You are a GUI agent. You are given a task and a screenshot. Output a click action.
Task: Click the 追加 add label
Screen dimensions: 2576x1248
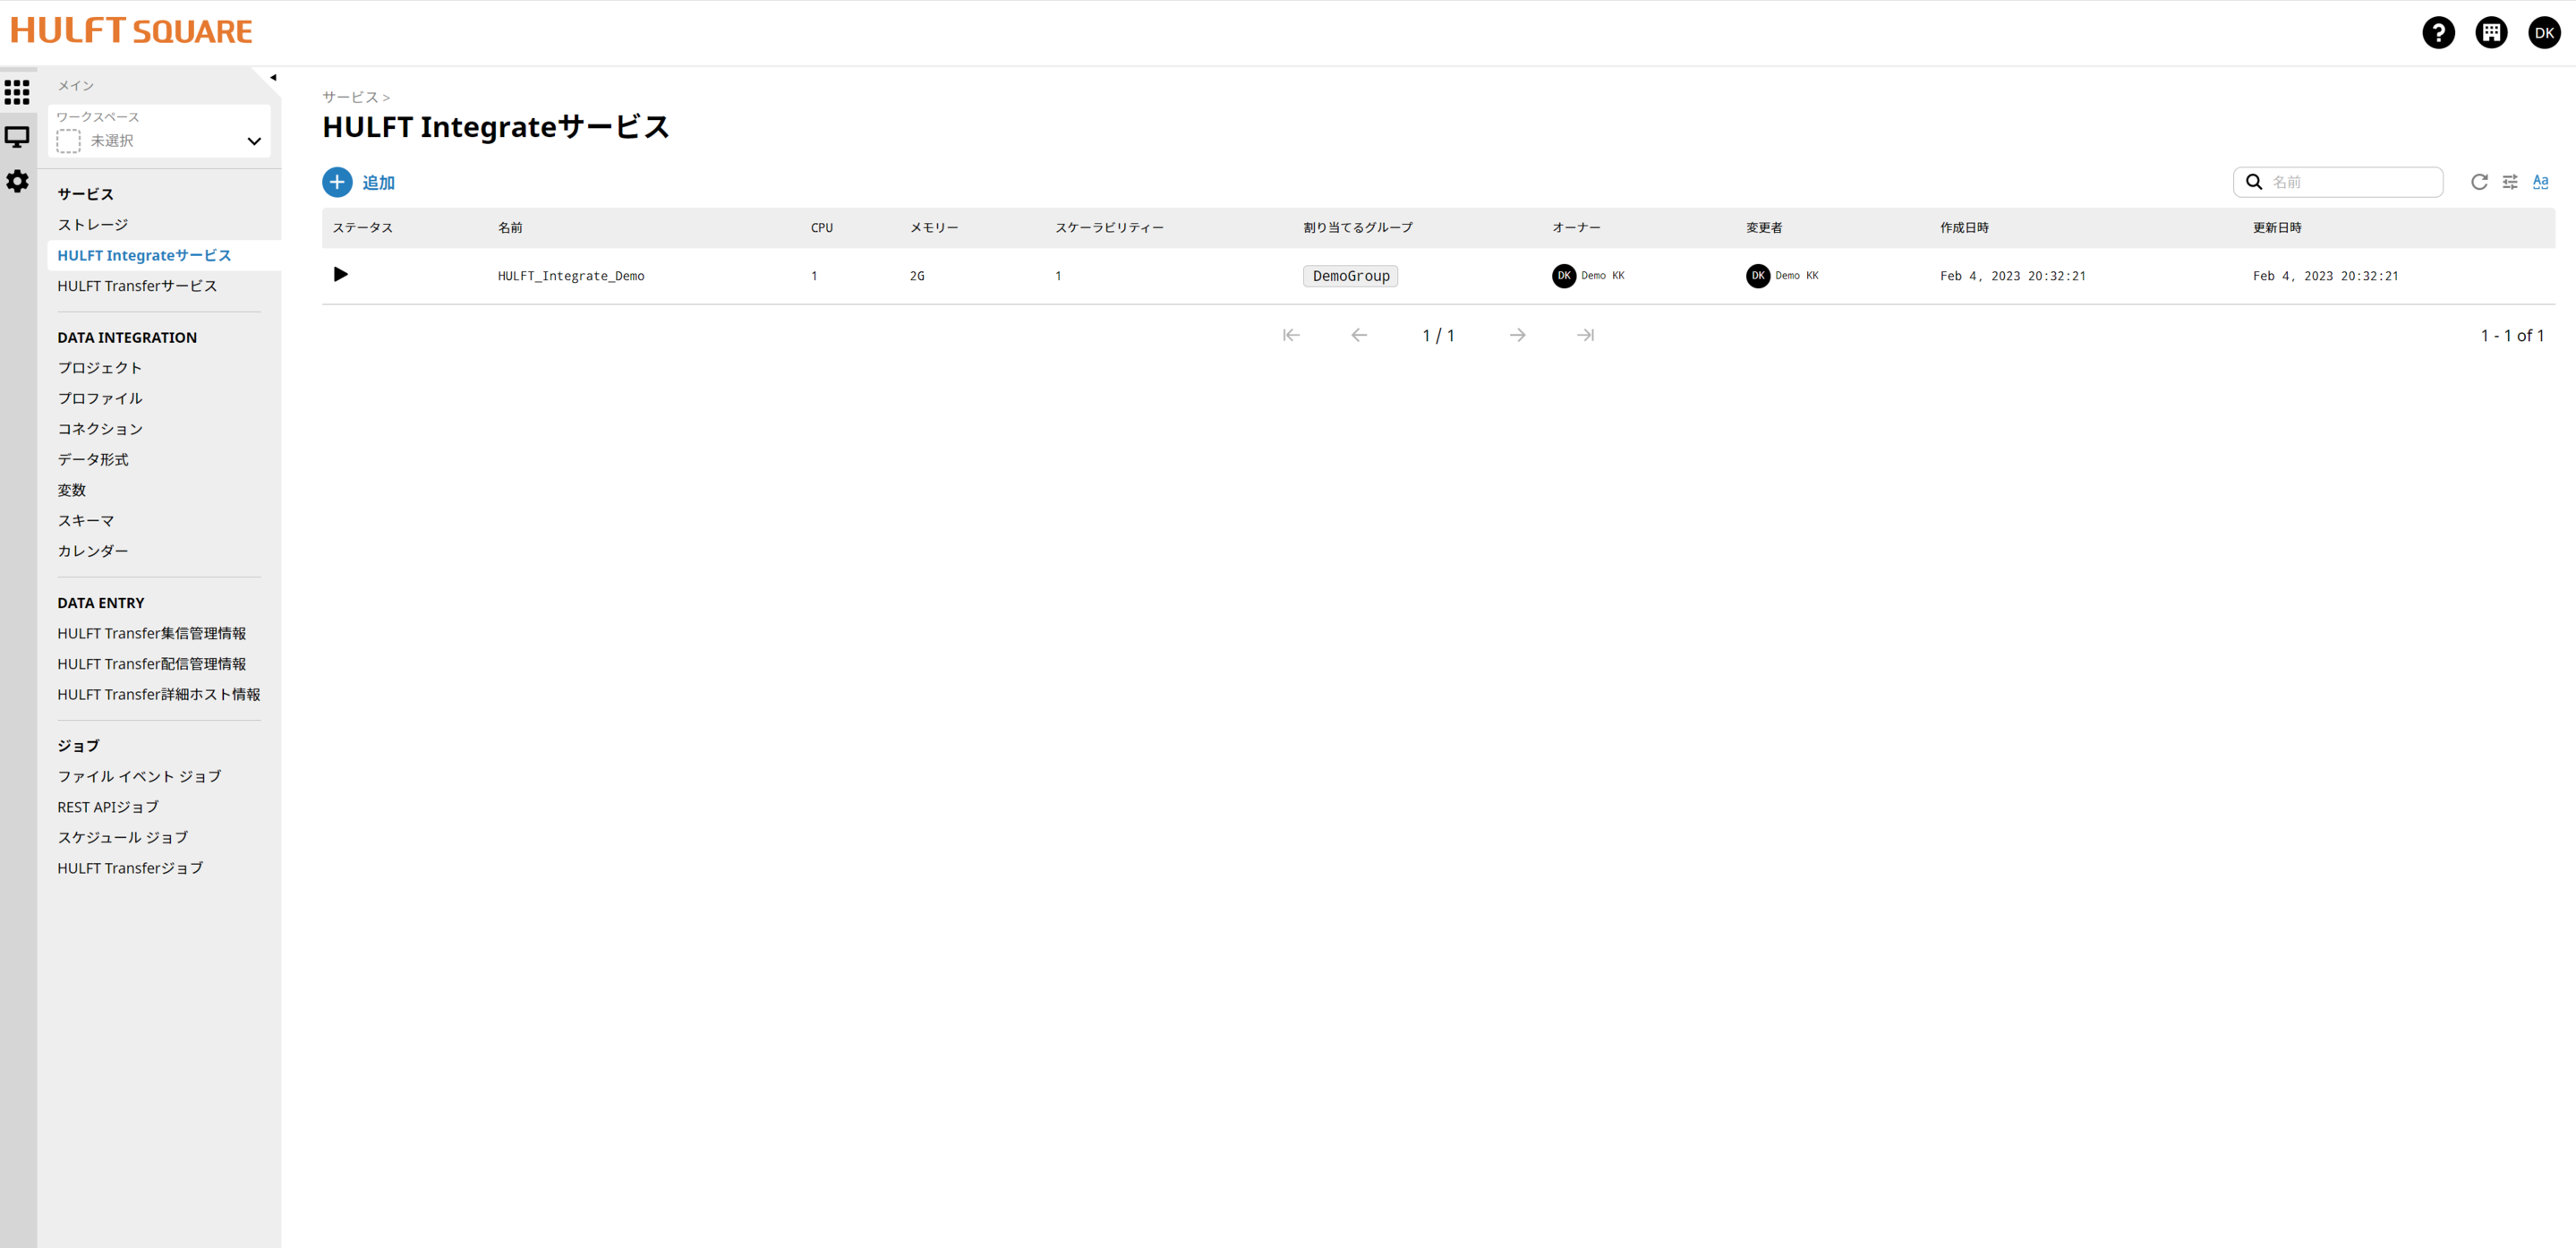point(378,182)
